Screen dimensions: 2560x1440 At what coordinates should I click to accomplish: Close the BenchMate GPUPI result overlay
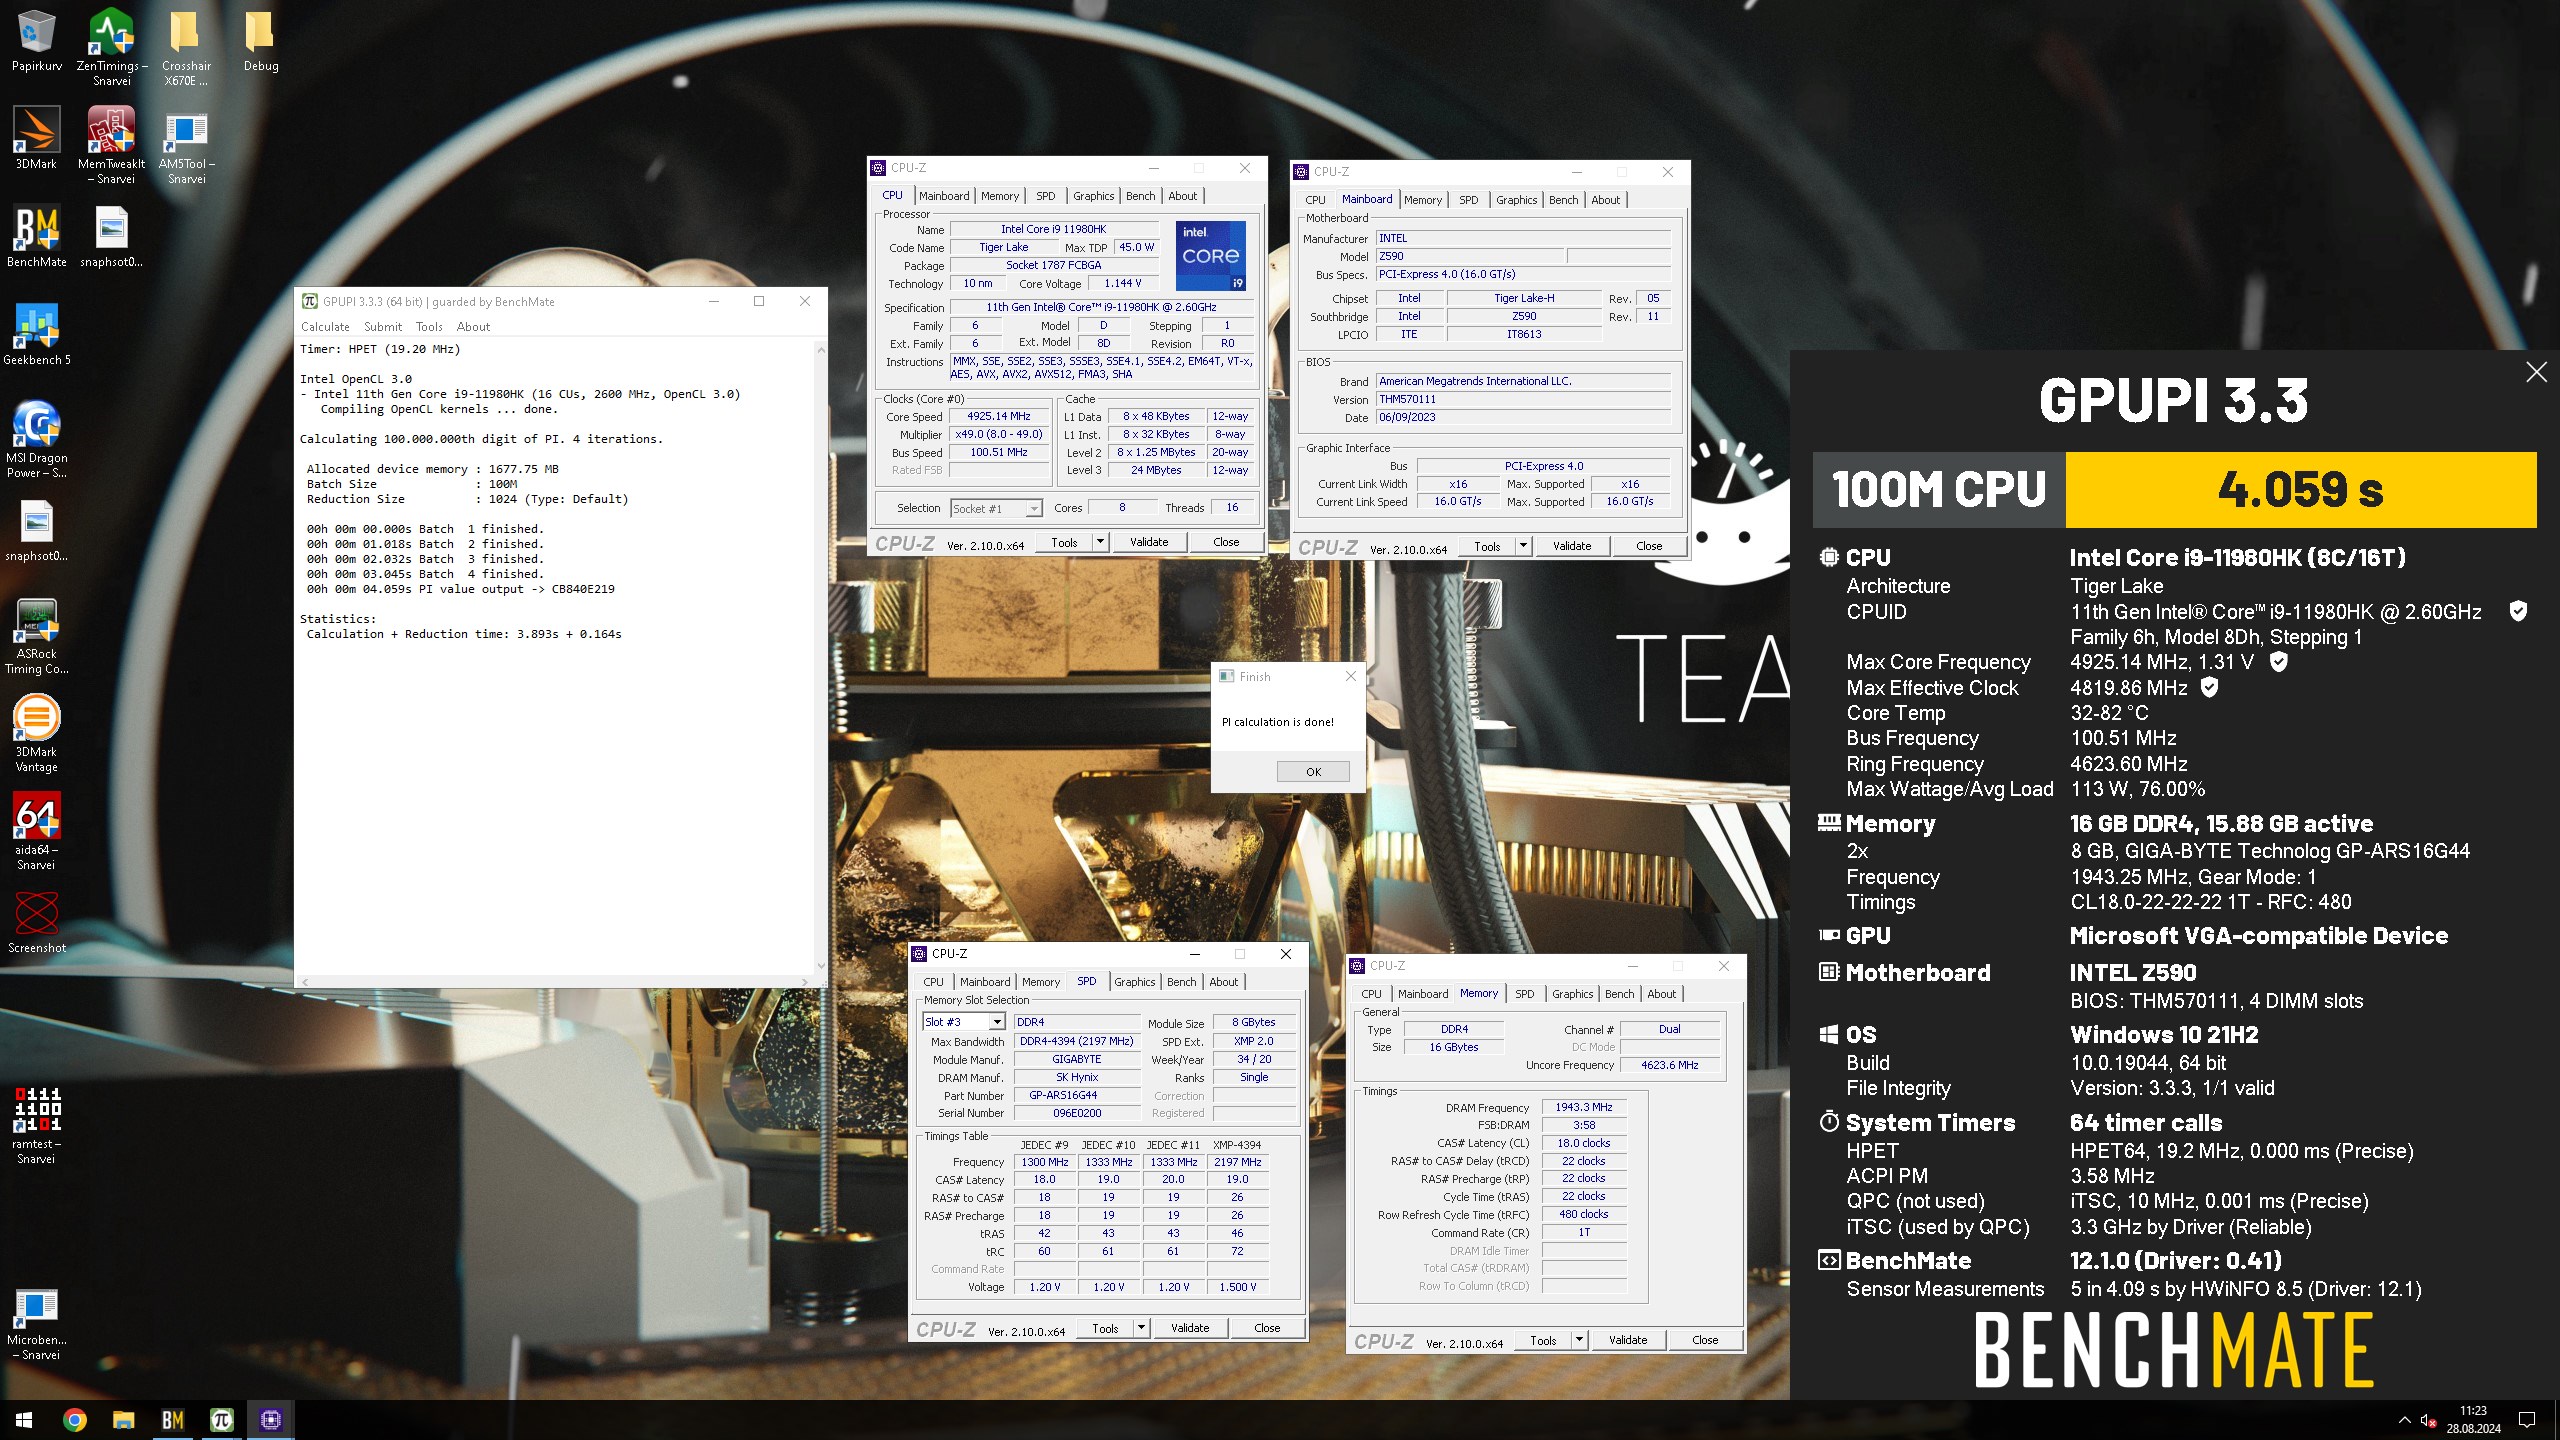(x=2536, y=372)
